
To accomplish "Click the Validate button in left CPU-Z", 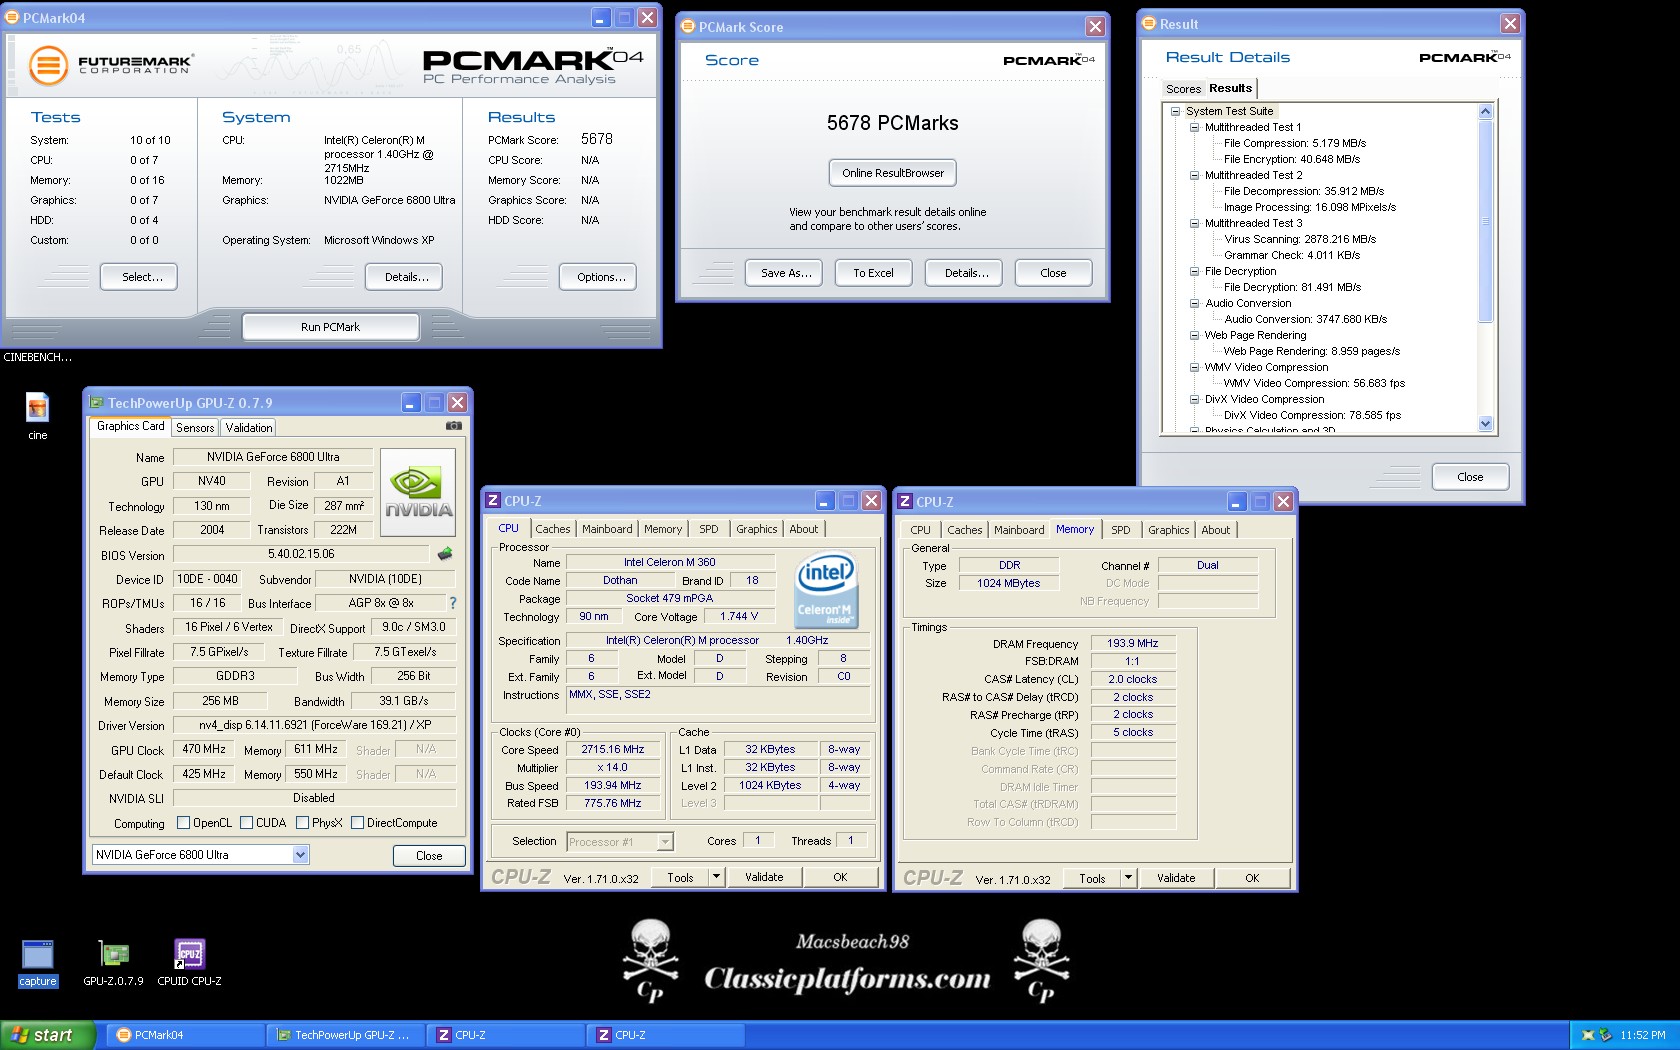I will pos(764,877).
